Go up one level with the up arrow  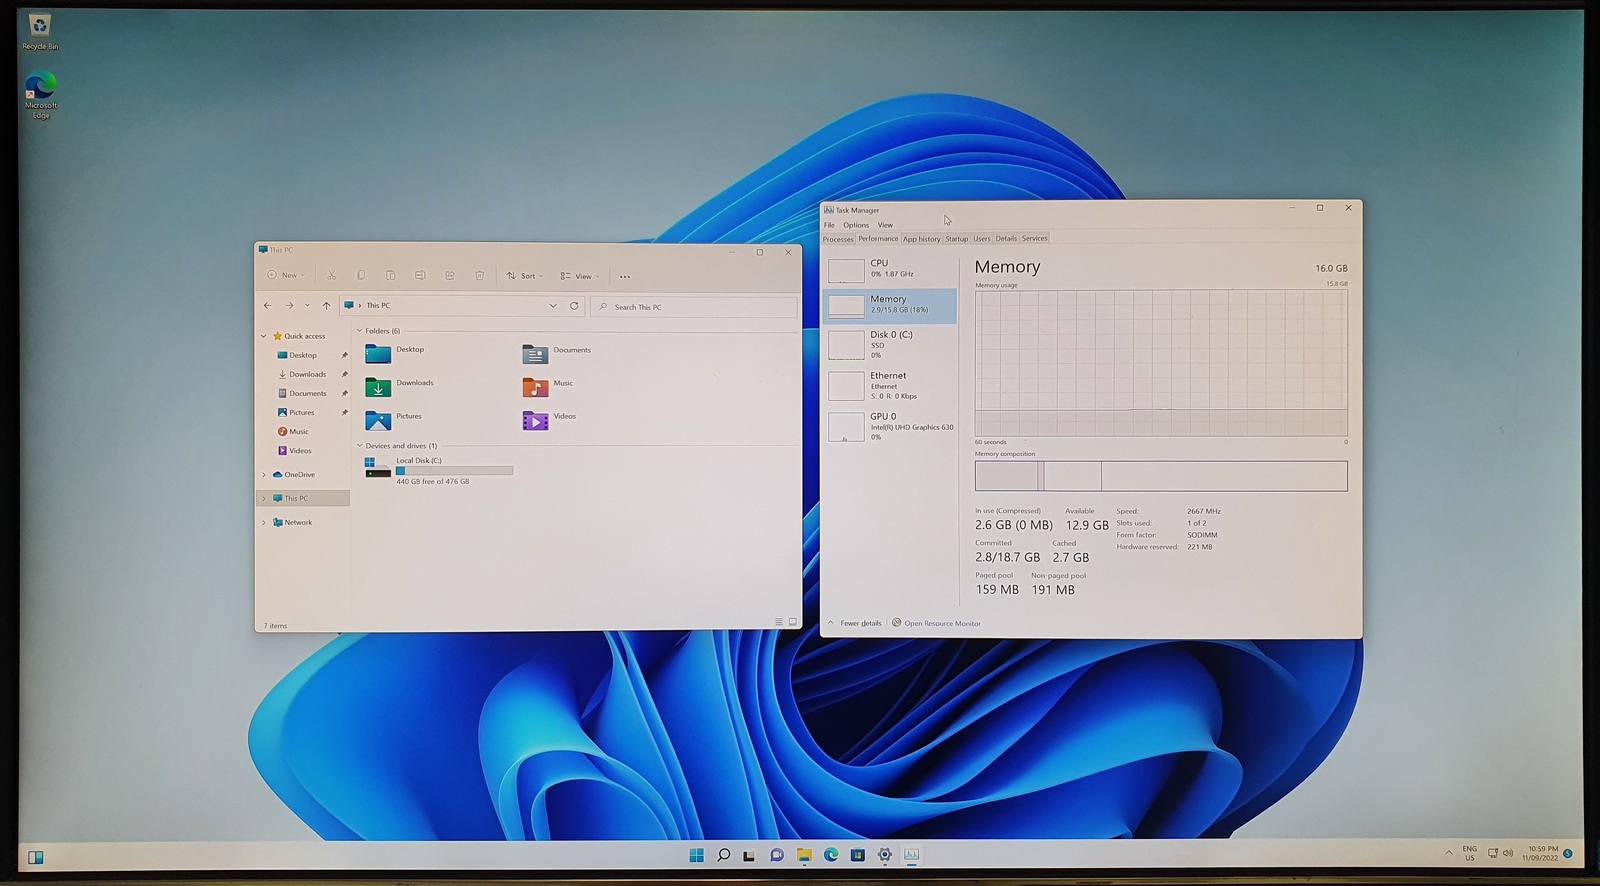pos(326,306)
